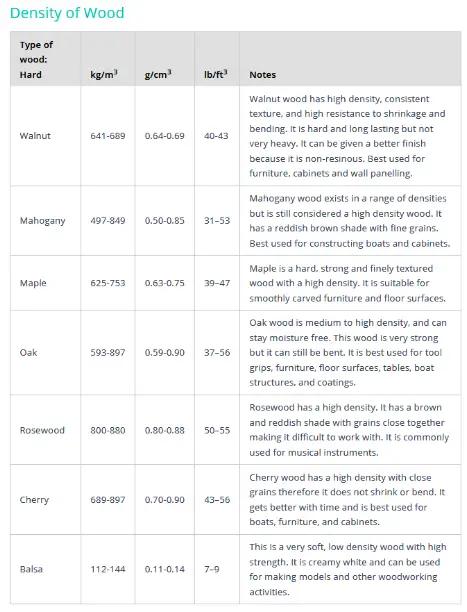The width and height of the screenshot is (467, 612).
Task: Select the Rosewood row name cell
Action: [x=45, y=430]
